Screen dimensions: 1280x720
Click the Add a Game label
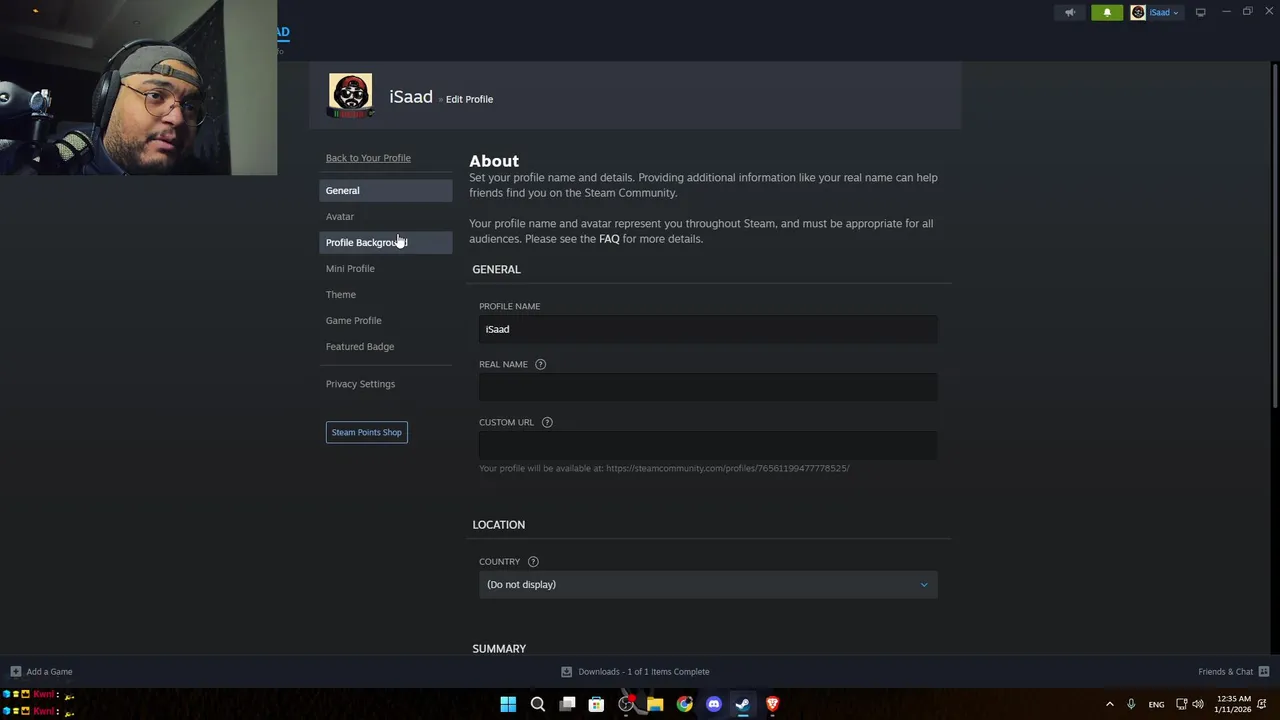click(49, 672)
